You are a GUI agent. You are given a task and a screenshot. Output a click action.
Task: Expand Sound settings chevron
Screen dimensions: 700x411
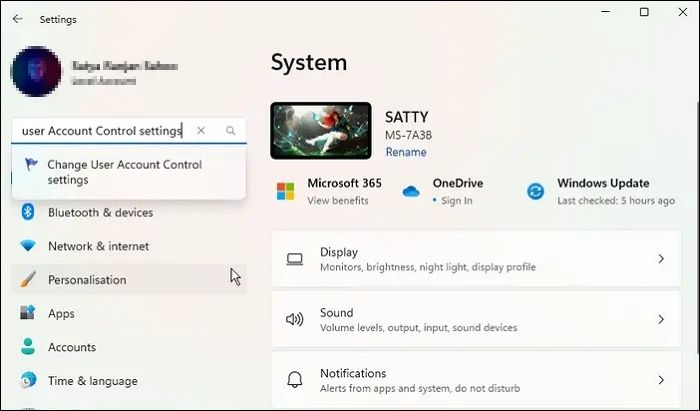(x=660, y=320)
